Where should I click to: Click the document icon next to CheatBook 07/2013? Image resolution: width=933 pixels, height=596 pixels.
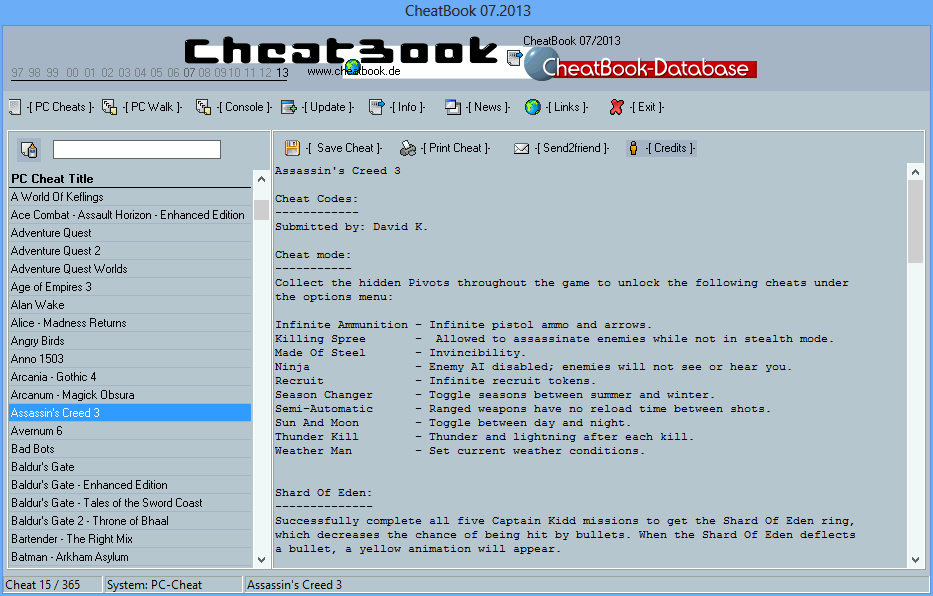(515, 58)
